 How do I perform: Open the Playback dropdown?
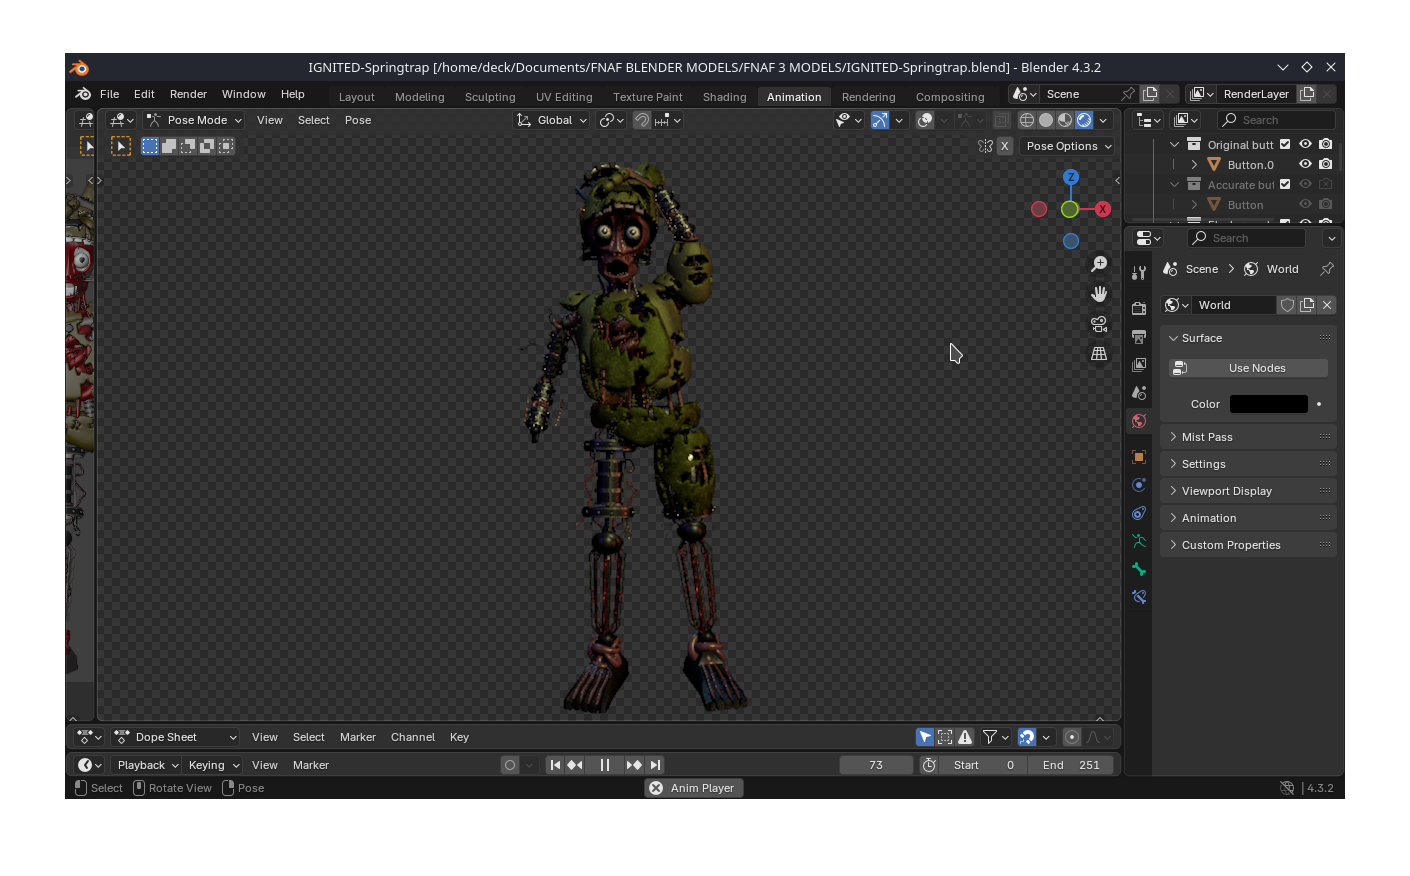point(147,765)
